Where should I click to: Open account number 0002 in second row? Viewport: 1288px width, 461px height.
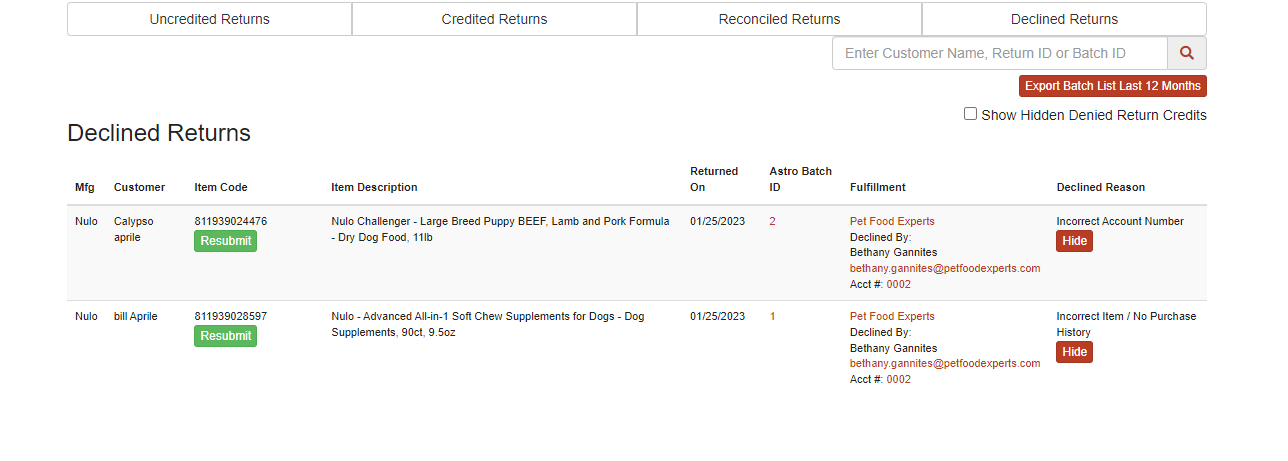click(x=899, y=380)
